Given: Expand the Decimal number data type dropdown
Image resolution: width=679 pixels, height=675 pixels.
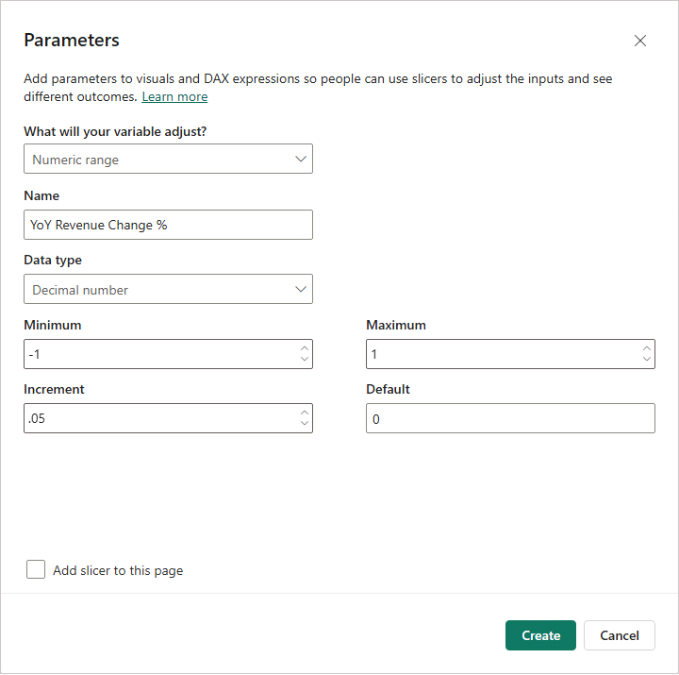Looking at the screenshot, I should 160,290.
